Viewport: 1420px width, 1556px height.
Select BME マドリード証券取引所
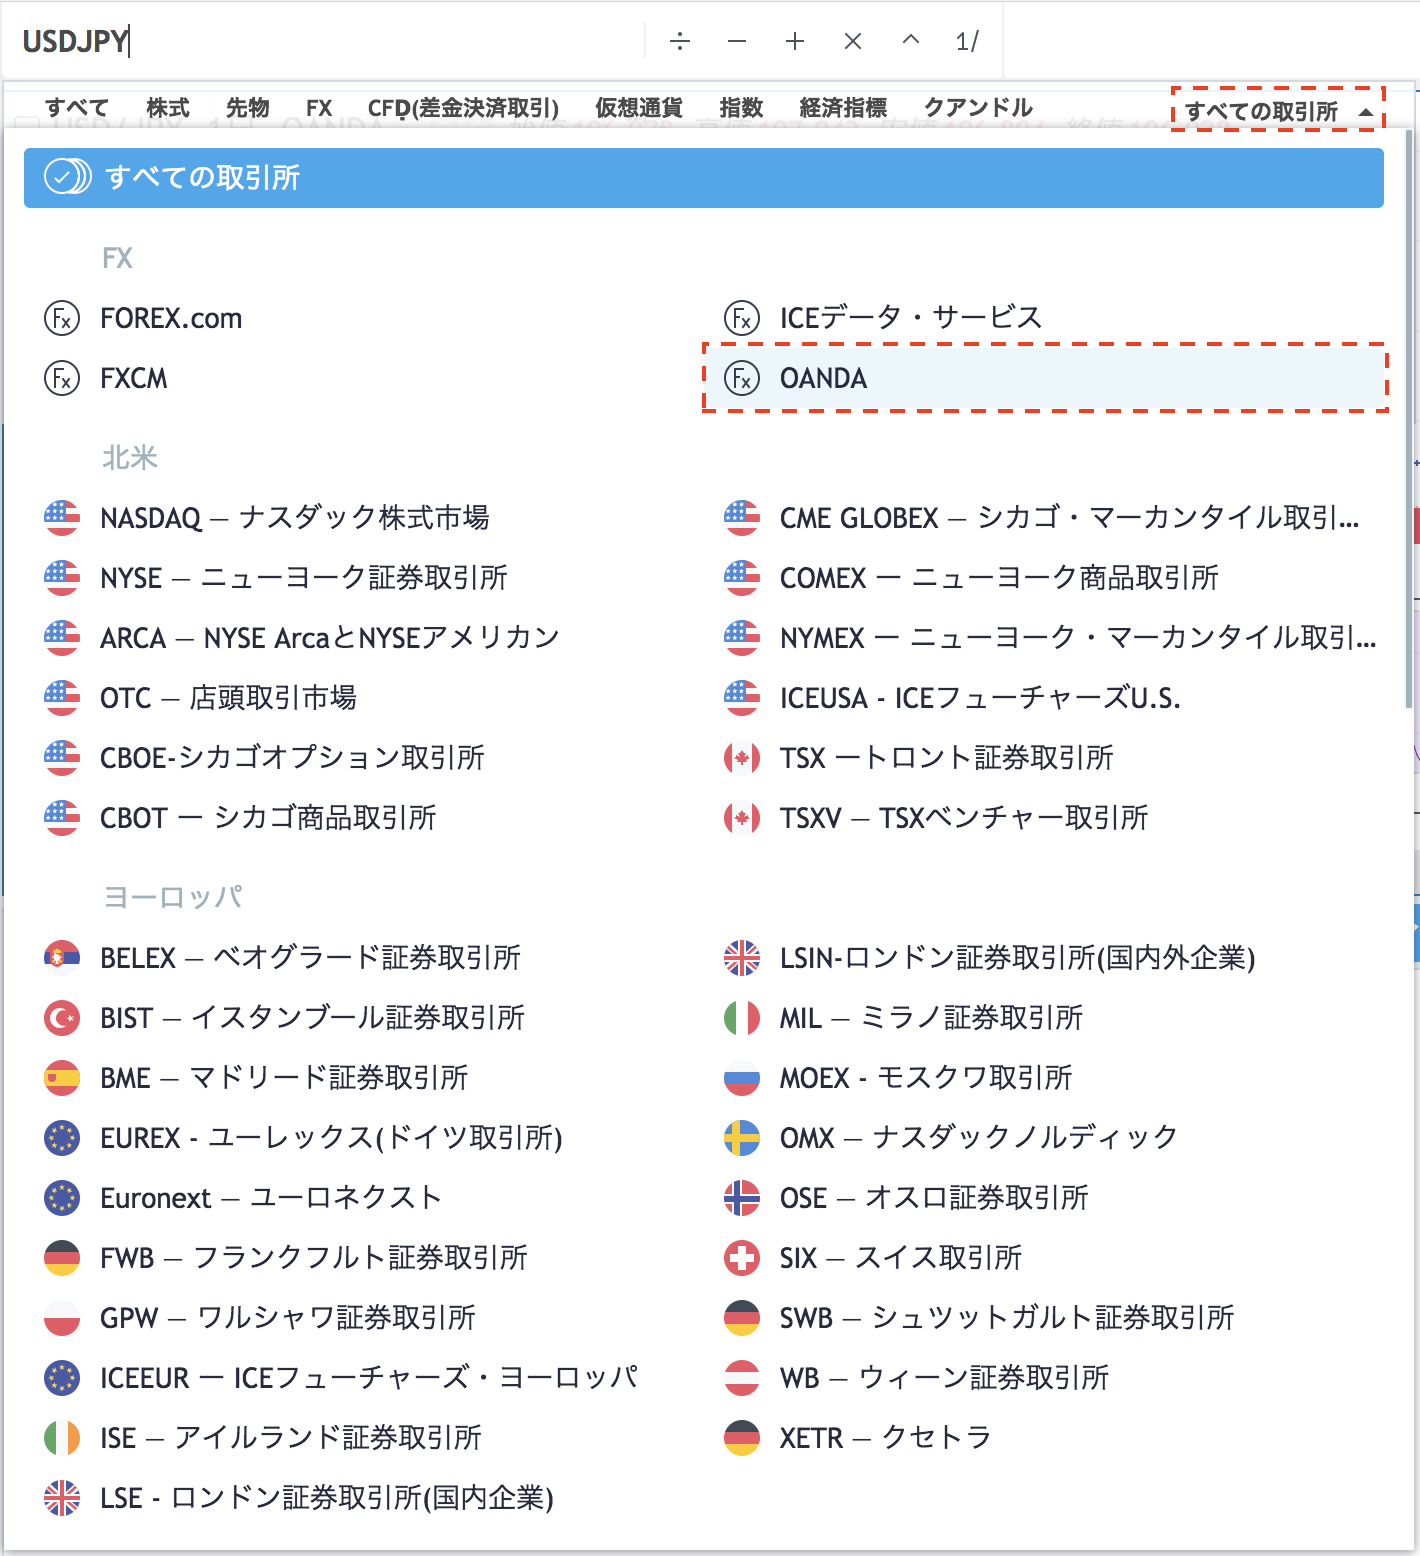pyautogui.click(x=364, y=1078)
